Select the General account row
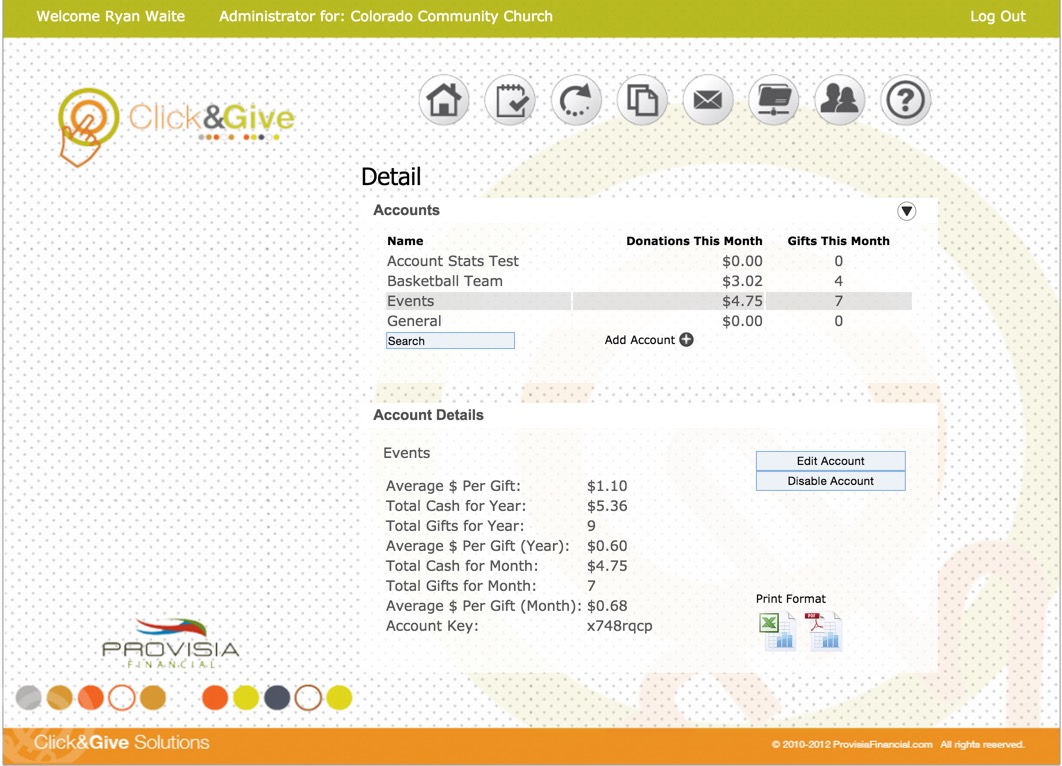 (x=648, y=321)
